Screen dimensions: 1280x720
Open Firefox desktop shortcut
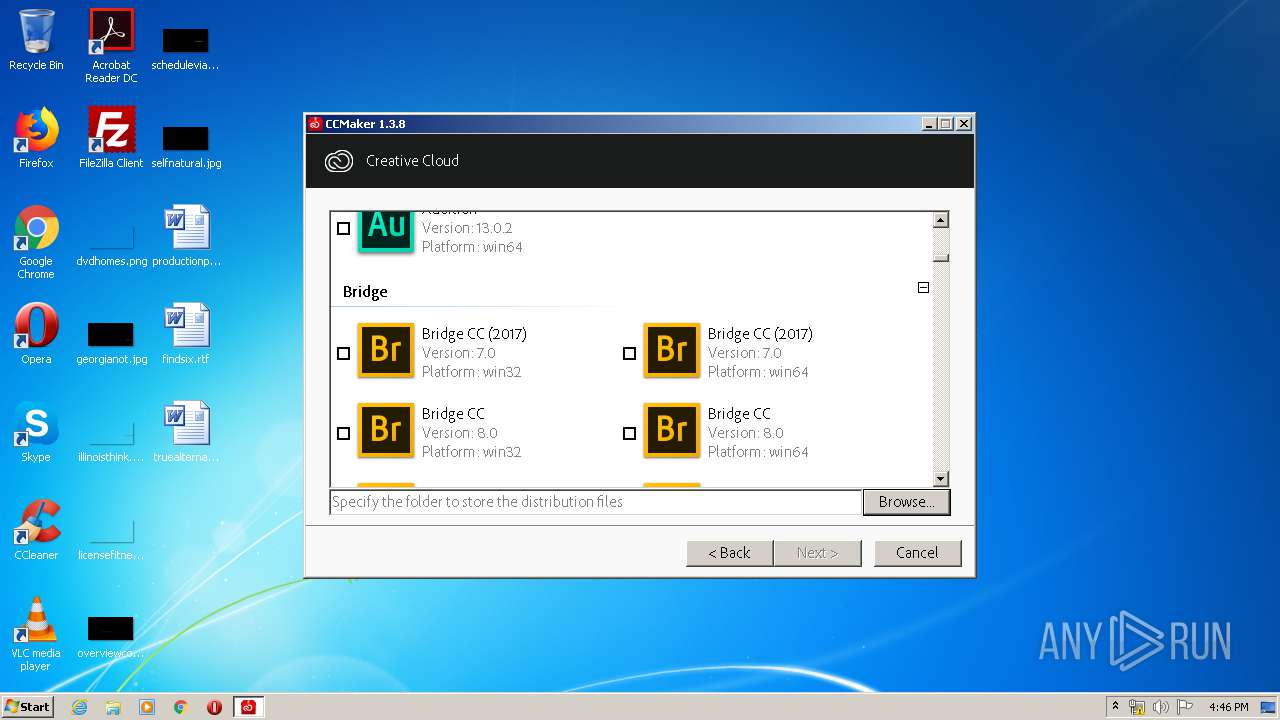point(36,138)
